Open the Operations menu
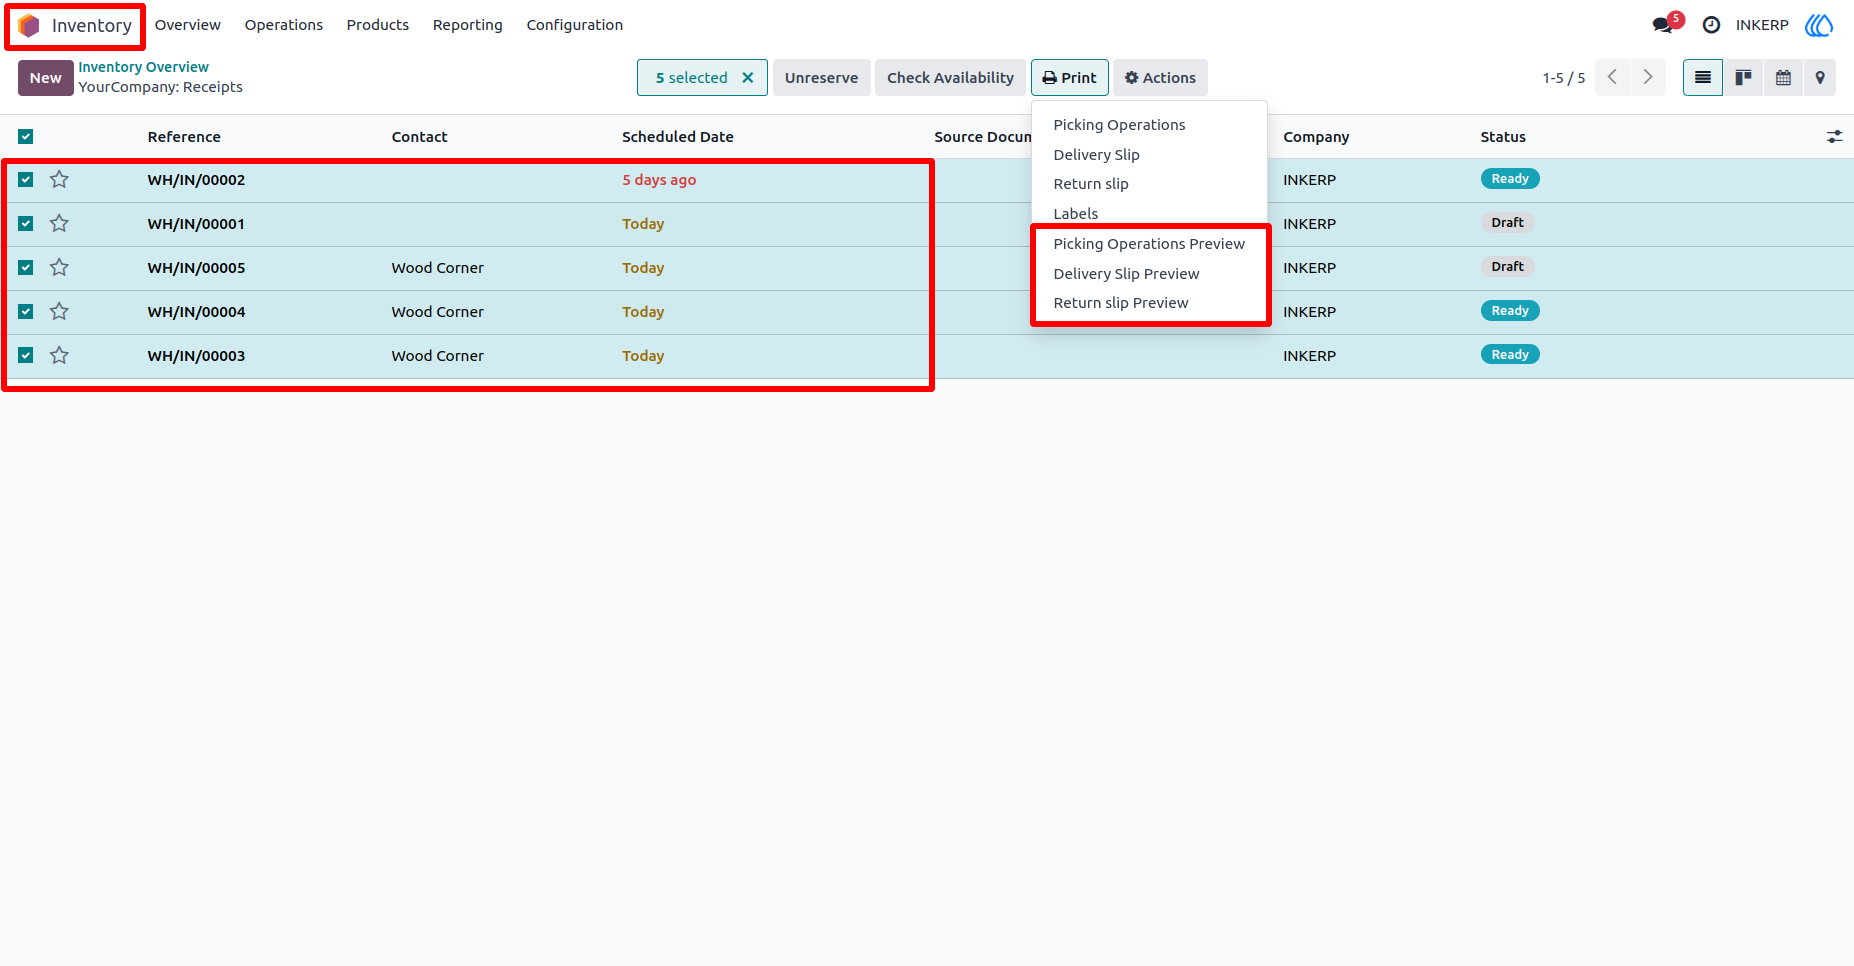1854x966 pixels. click(x=284, y=25)
